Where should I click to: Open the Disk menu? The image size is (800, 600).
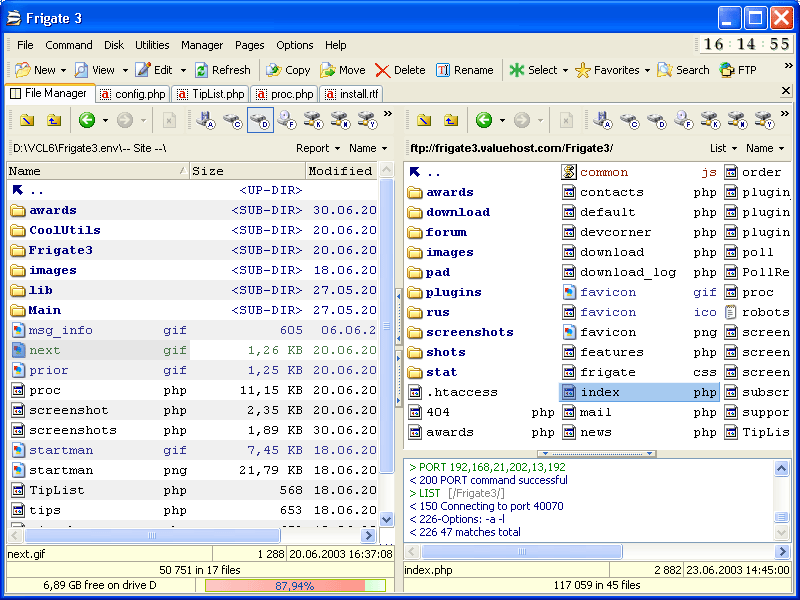(x=114, y=45)
